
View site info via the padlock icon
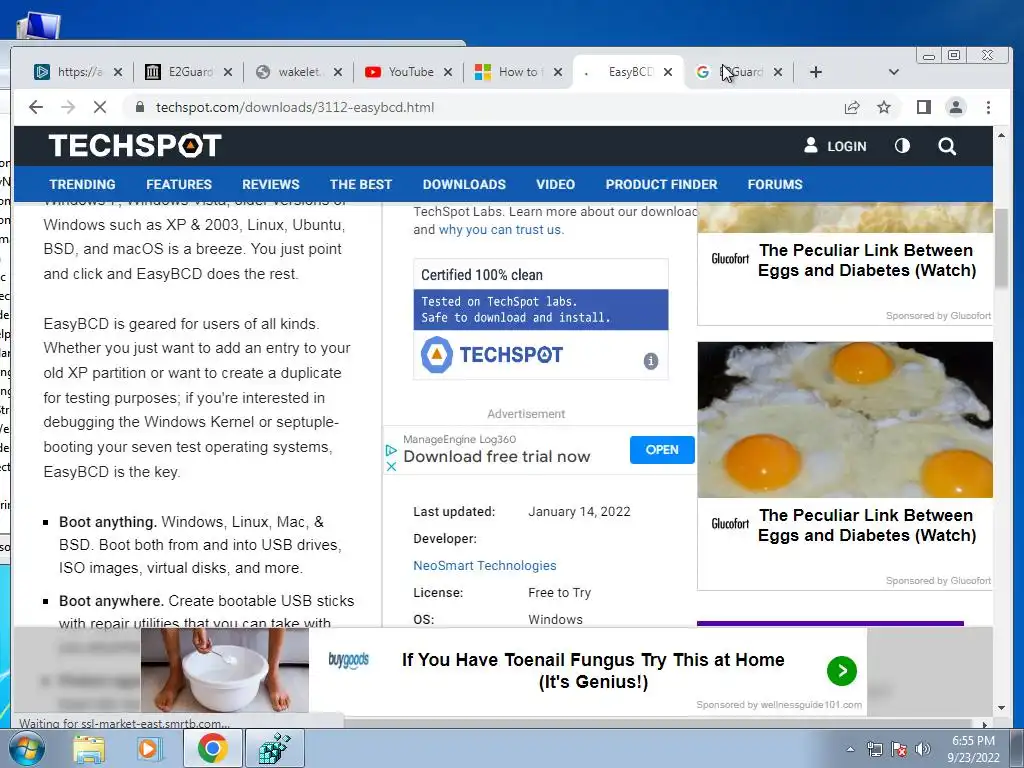click(140, 107)
